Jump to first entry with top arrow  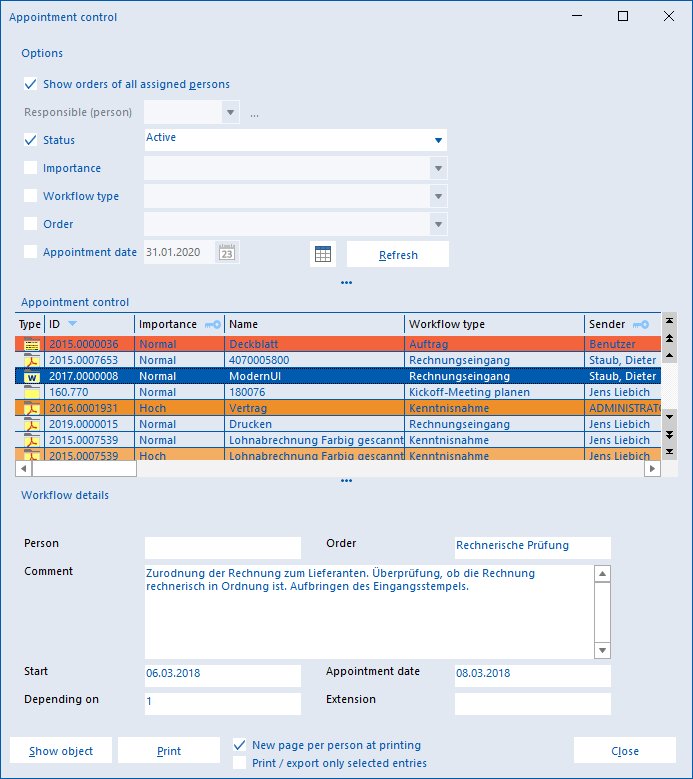[x=670, y=320]
